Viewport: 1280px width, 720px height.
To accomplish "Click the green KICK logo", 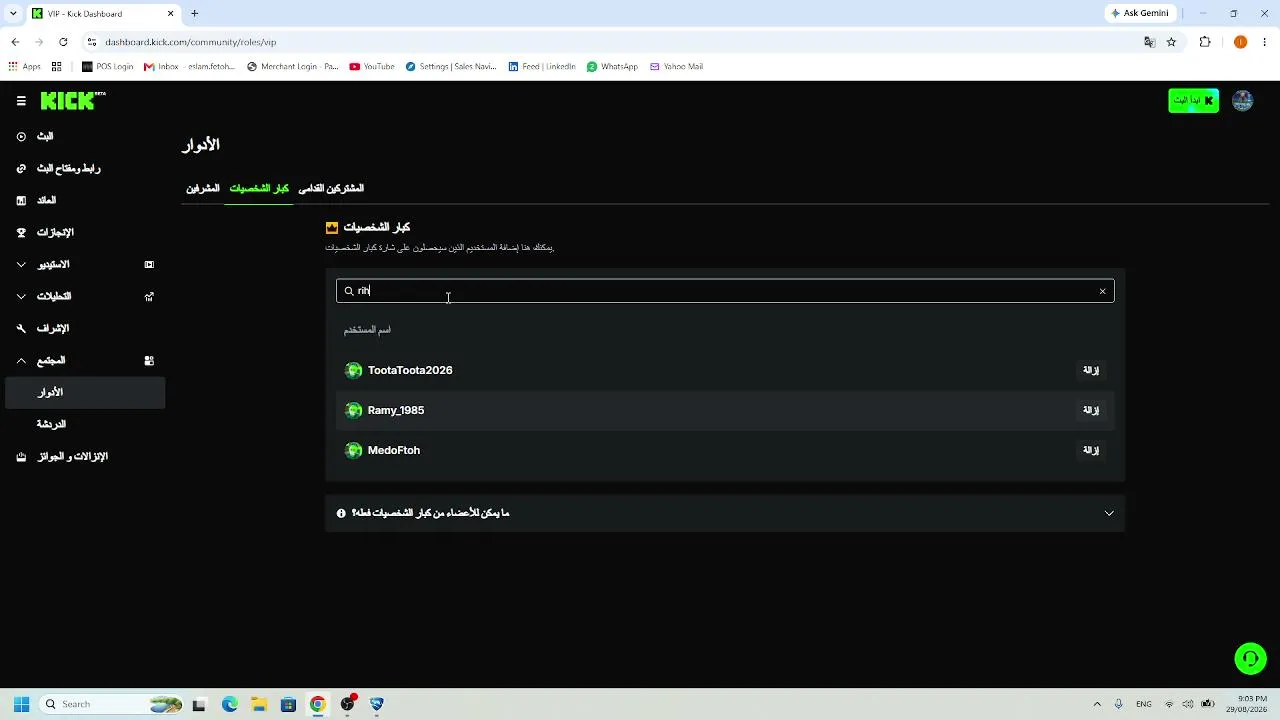I will (72, 100).
